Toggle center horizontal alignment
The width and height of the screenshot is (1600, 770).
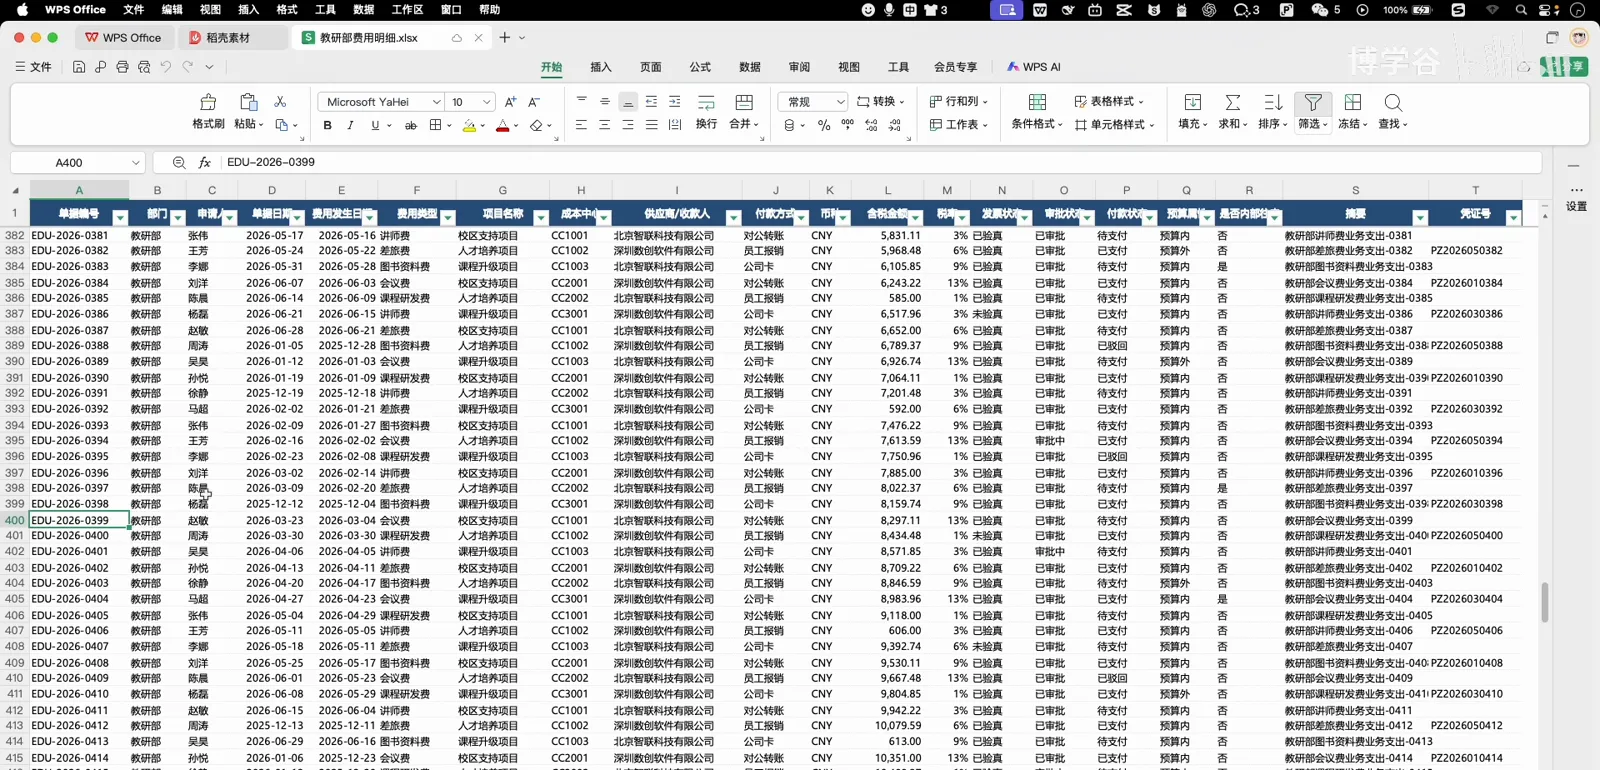pos(604,125)
